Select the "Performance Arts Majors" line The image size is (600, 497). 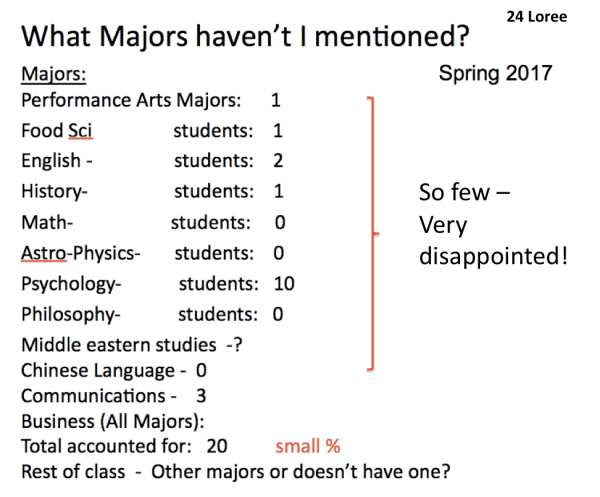click(131, 101)
